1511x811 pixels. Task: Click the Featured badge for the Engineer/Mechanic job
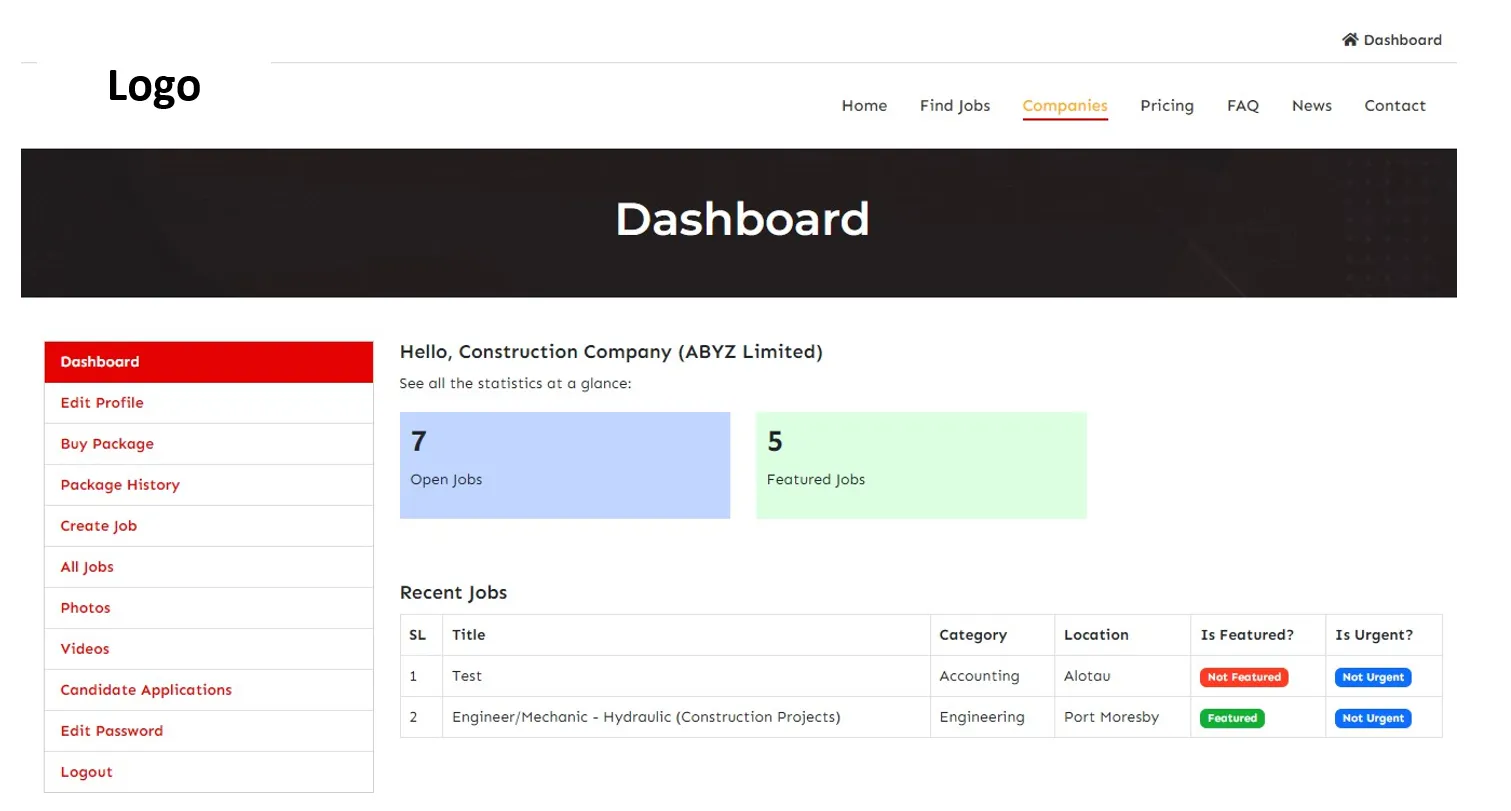pyautogui.click(x=1232, y=717)
